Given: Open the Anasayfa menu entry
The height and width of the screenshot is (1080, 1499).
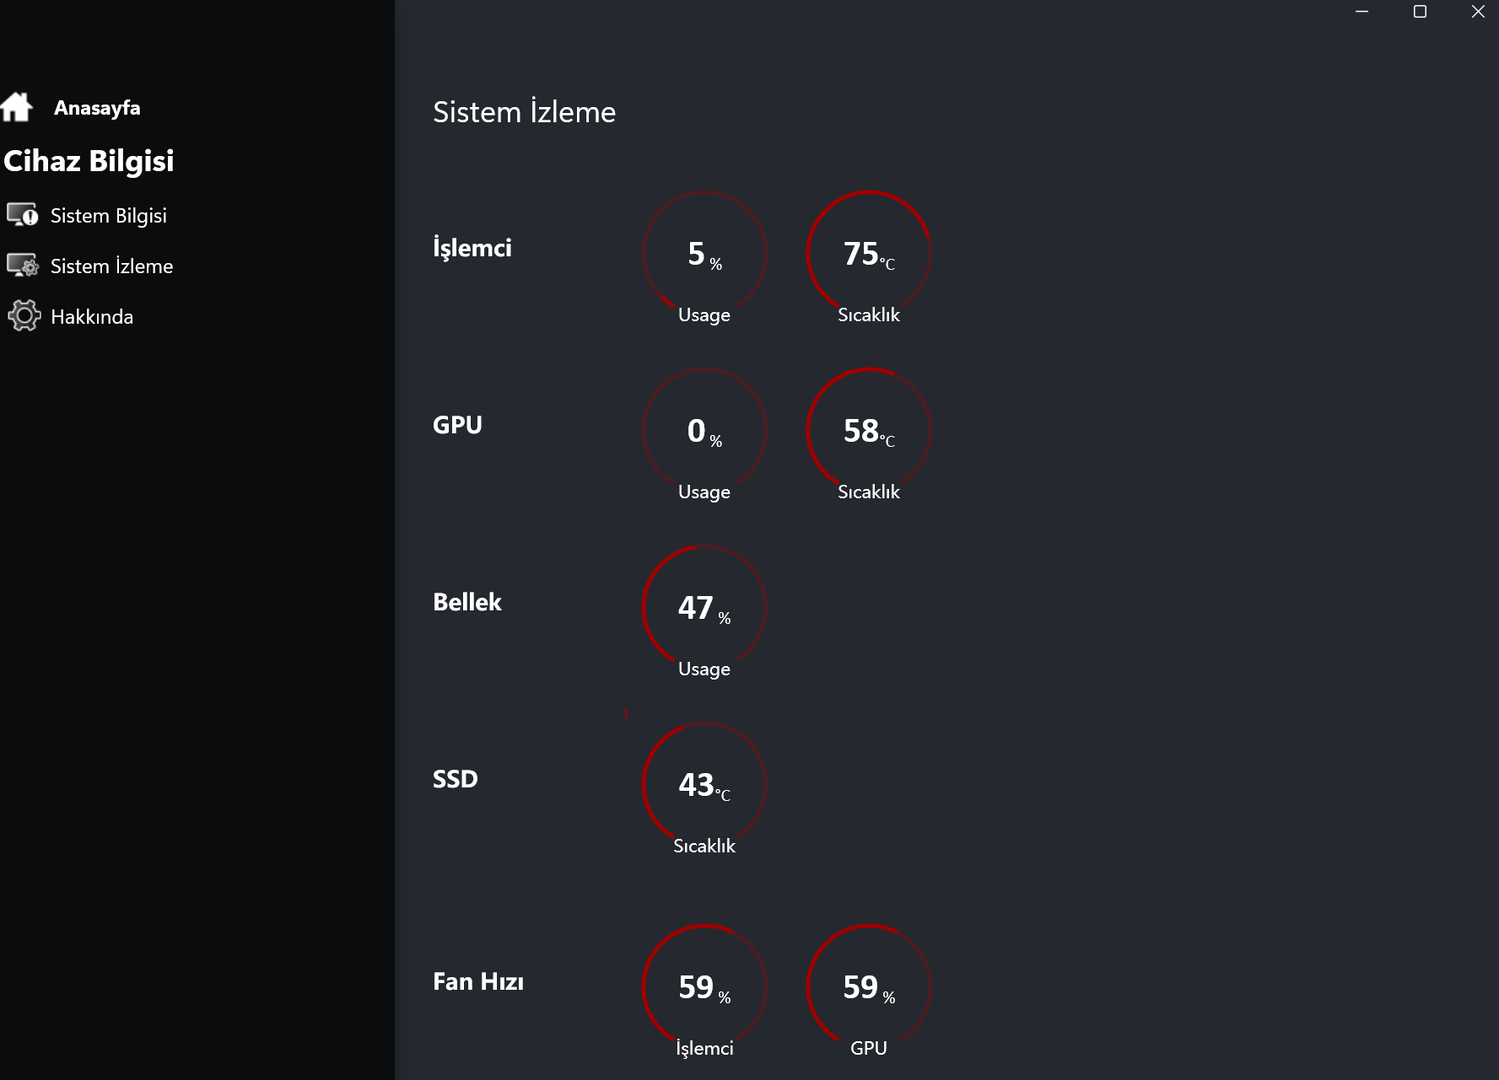Looking at the screenshot, I should click(x=97, y=108).
